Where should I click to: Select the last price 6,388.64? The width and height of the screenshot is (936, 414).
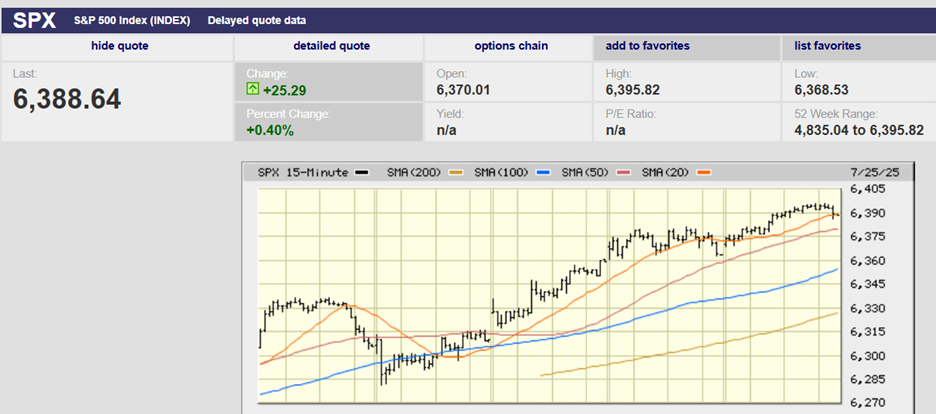[67, 100]
